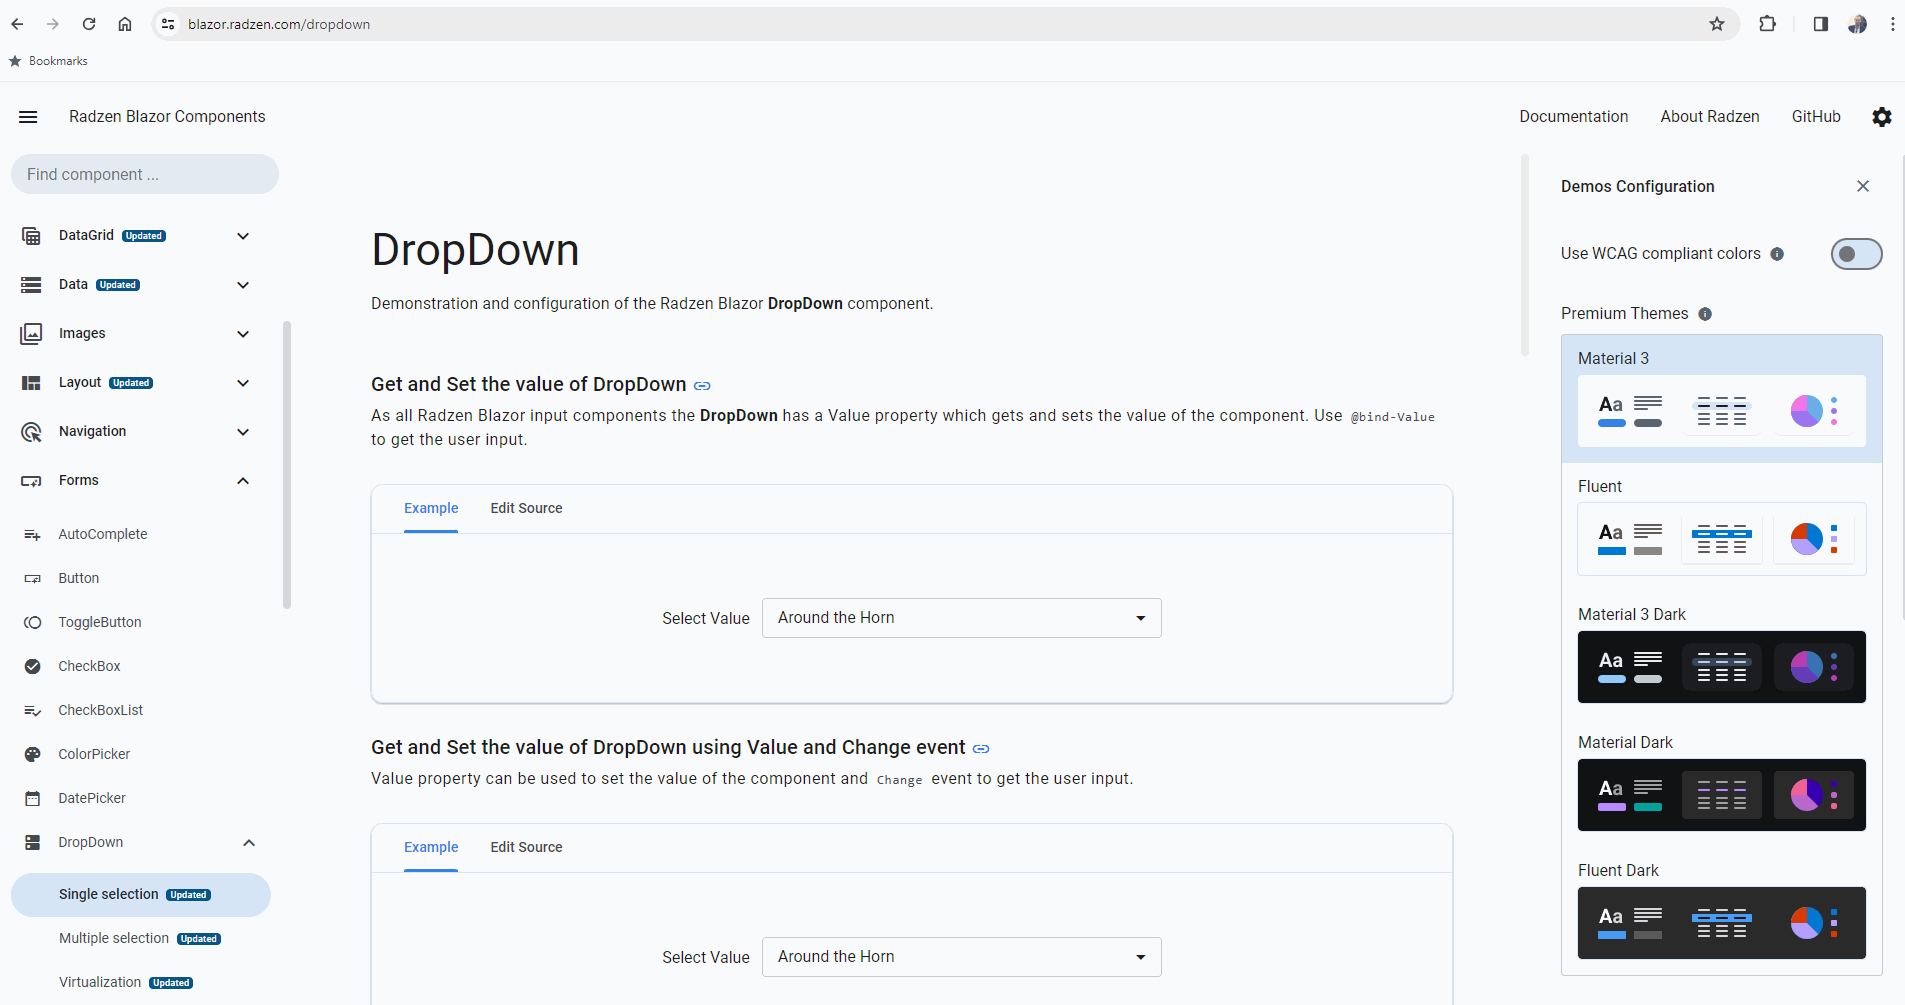
Task: Expand the Data component group
Action: click(x=243, y=285)
